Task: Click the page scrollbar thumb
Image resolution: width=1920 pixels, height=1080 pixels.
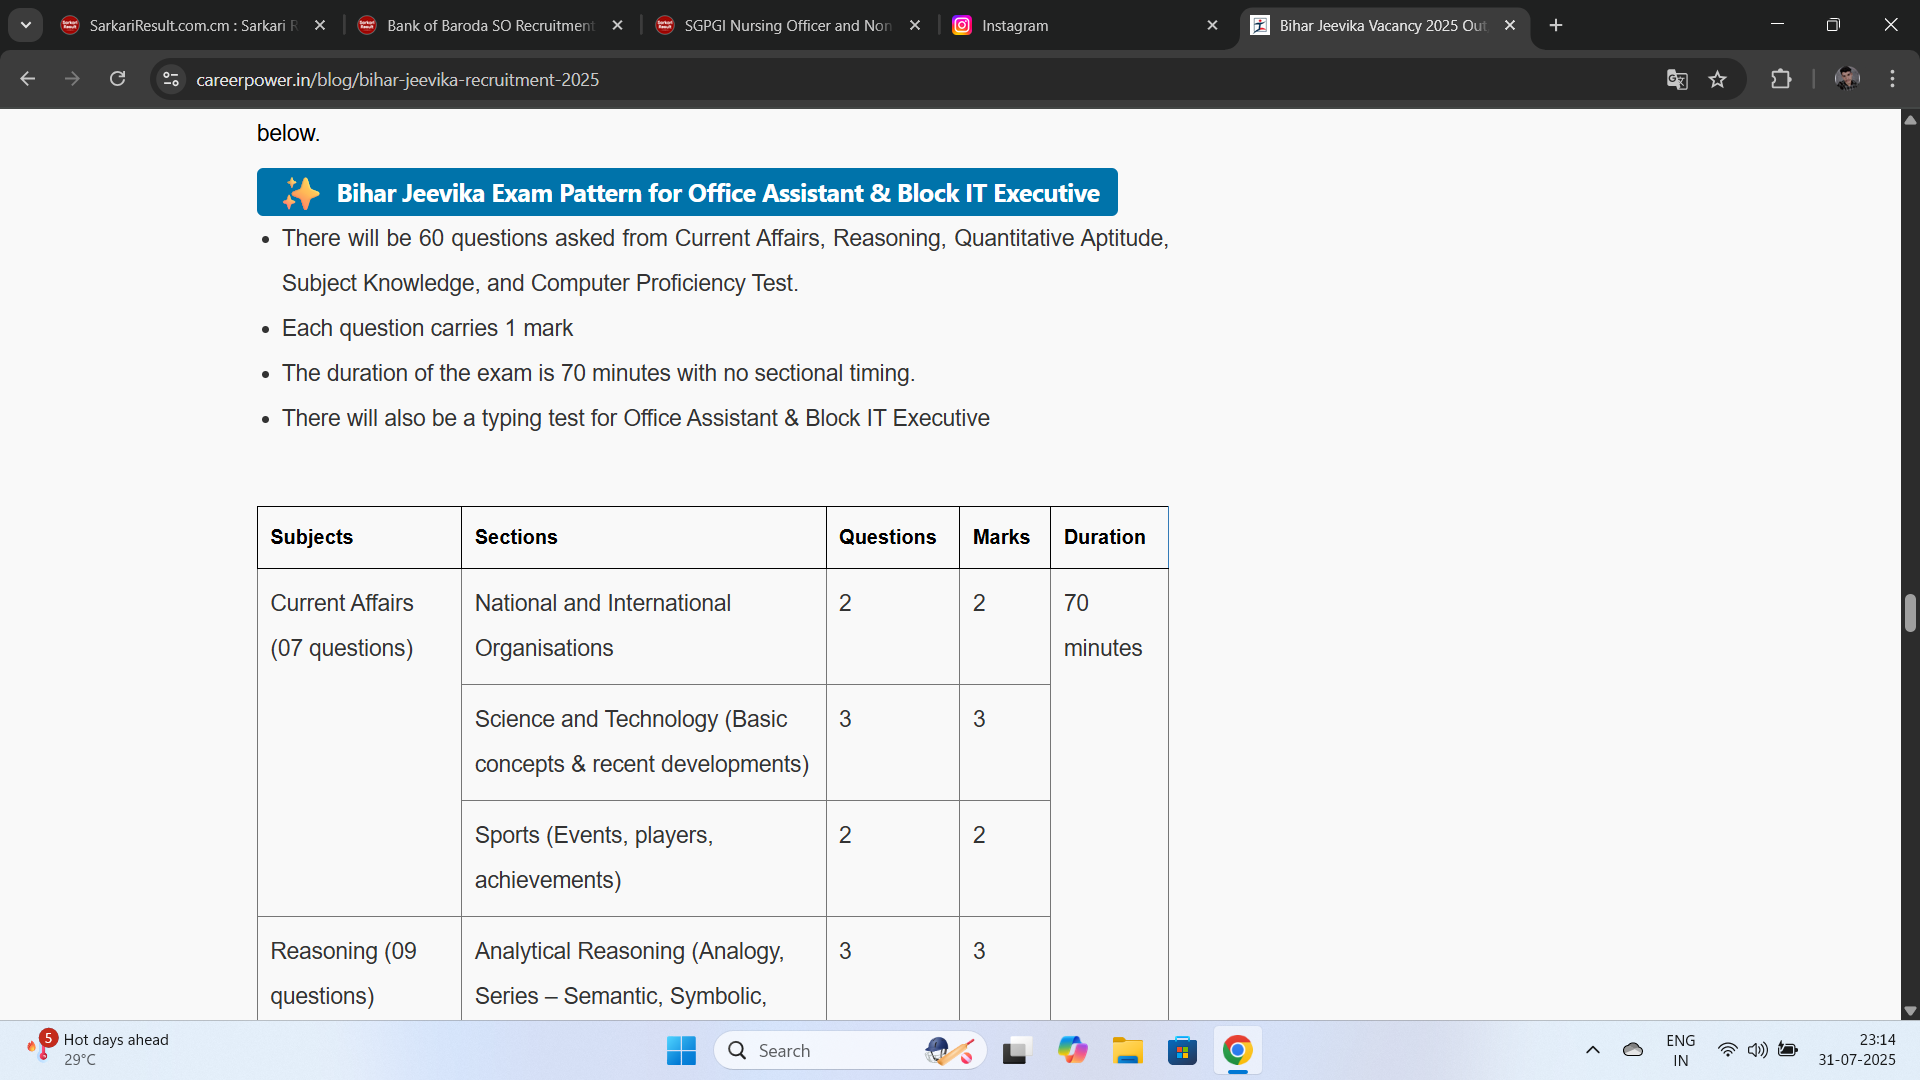Action: pos(1910,612)
